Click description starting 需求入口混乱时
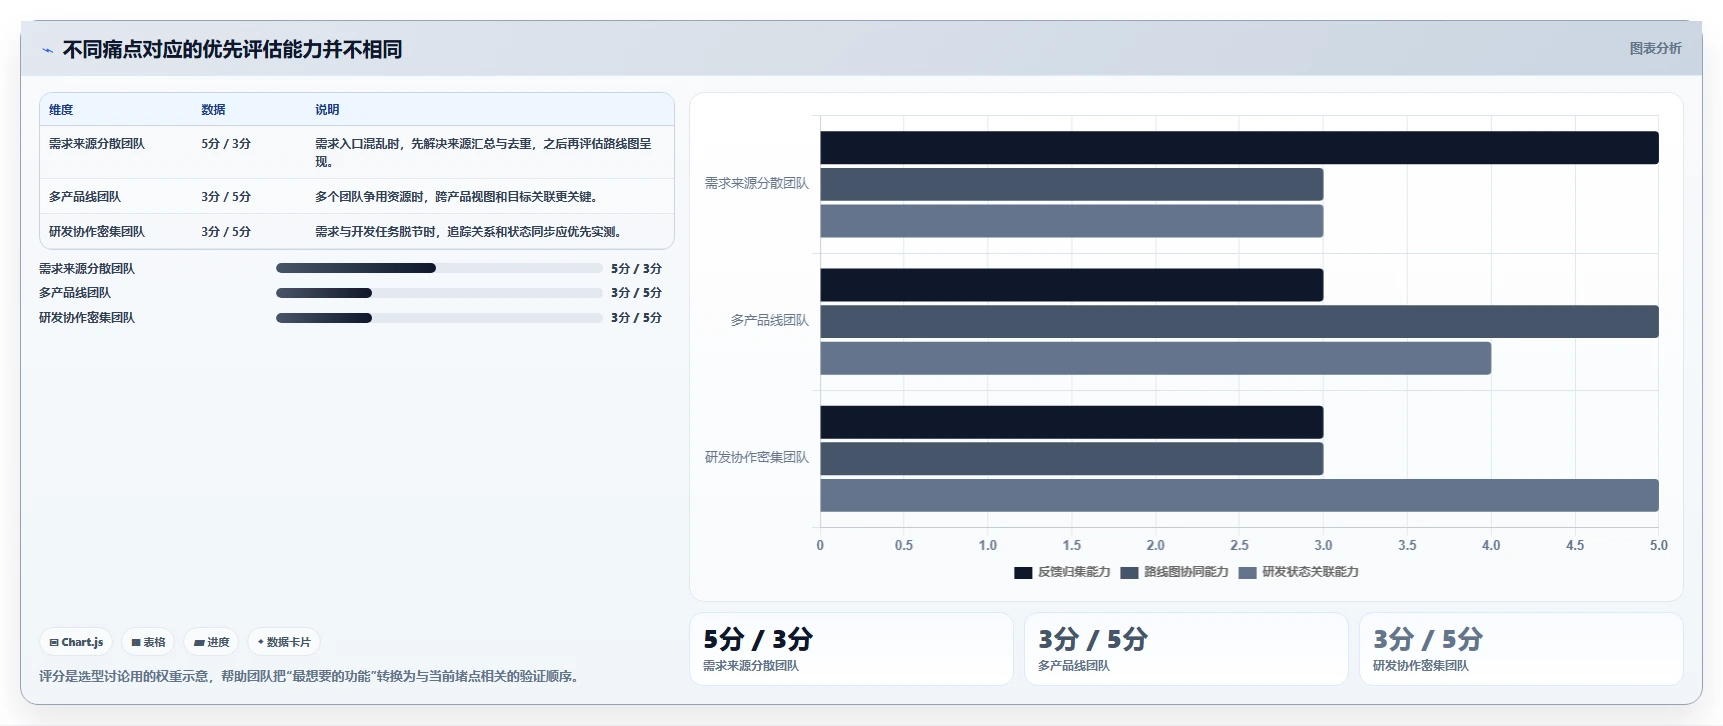 (483, 152)
